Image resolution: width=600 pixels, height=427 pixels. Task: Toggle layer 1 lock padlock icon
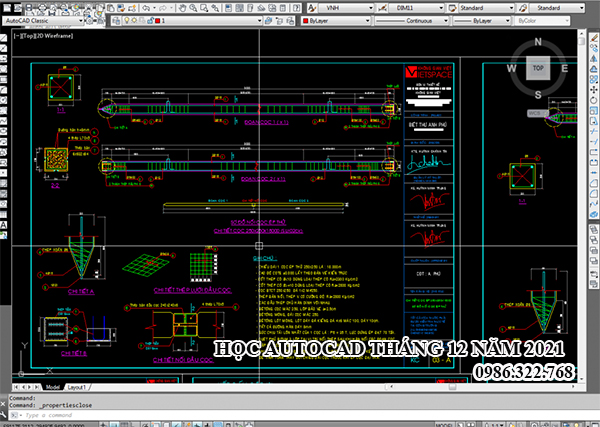[150, 21]
